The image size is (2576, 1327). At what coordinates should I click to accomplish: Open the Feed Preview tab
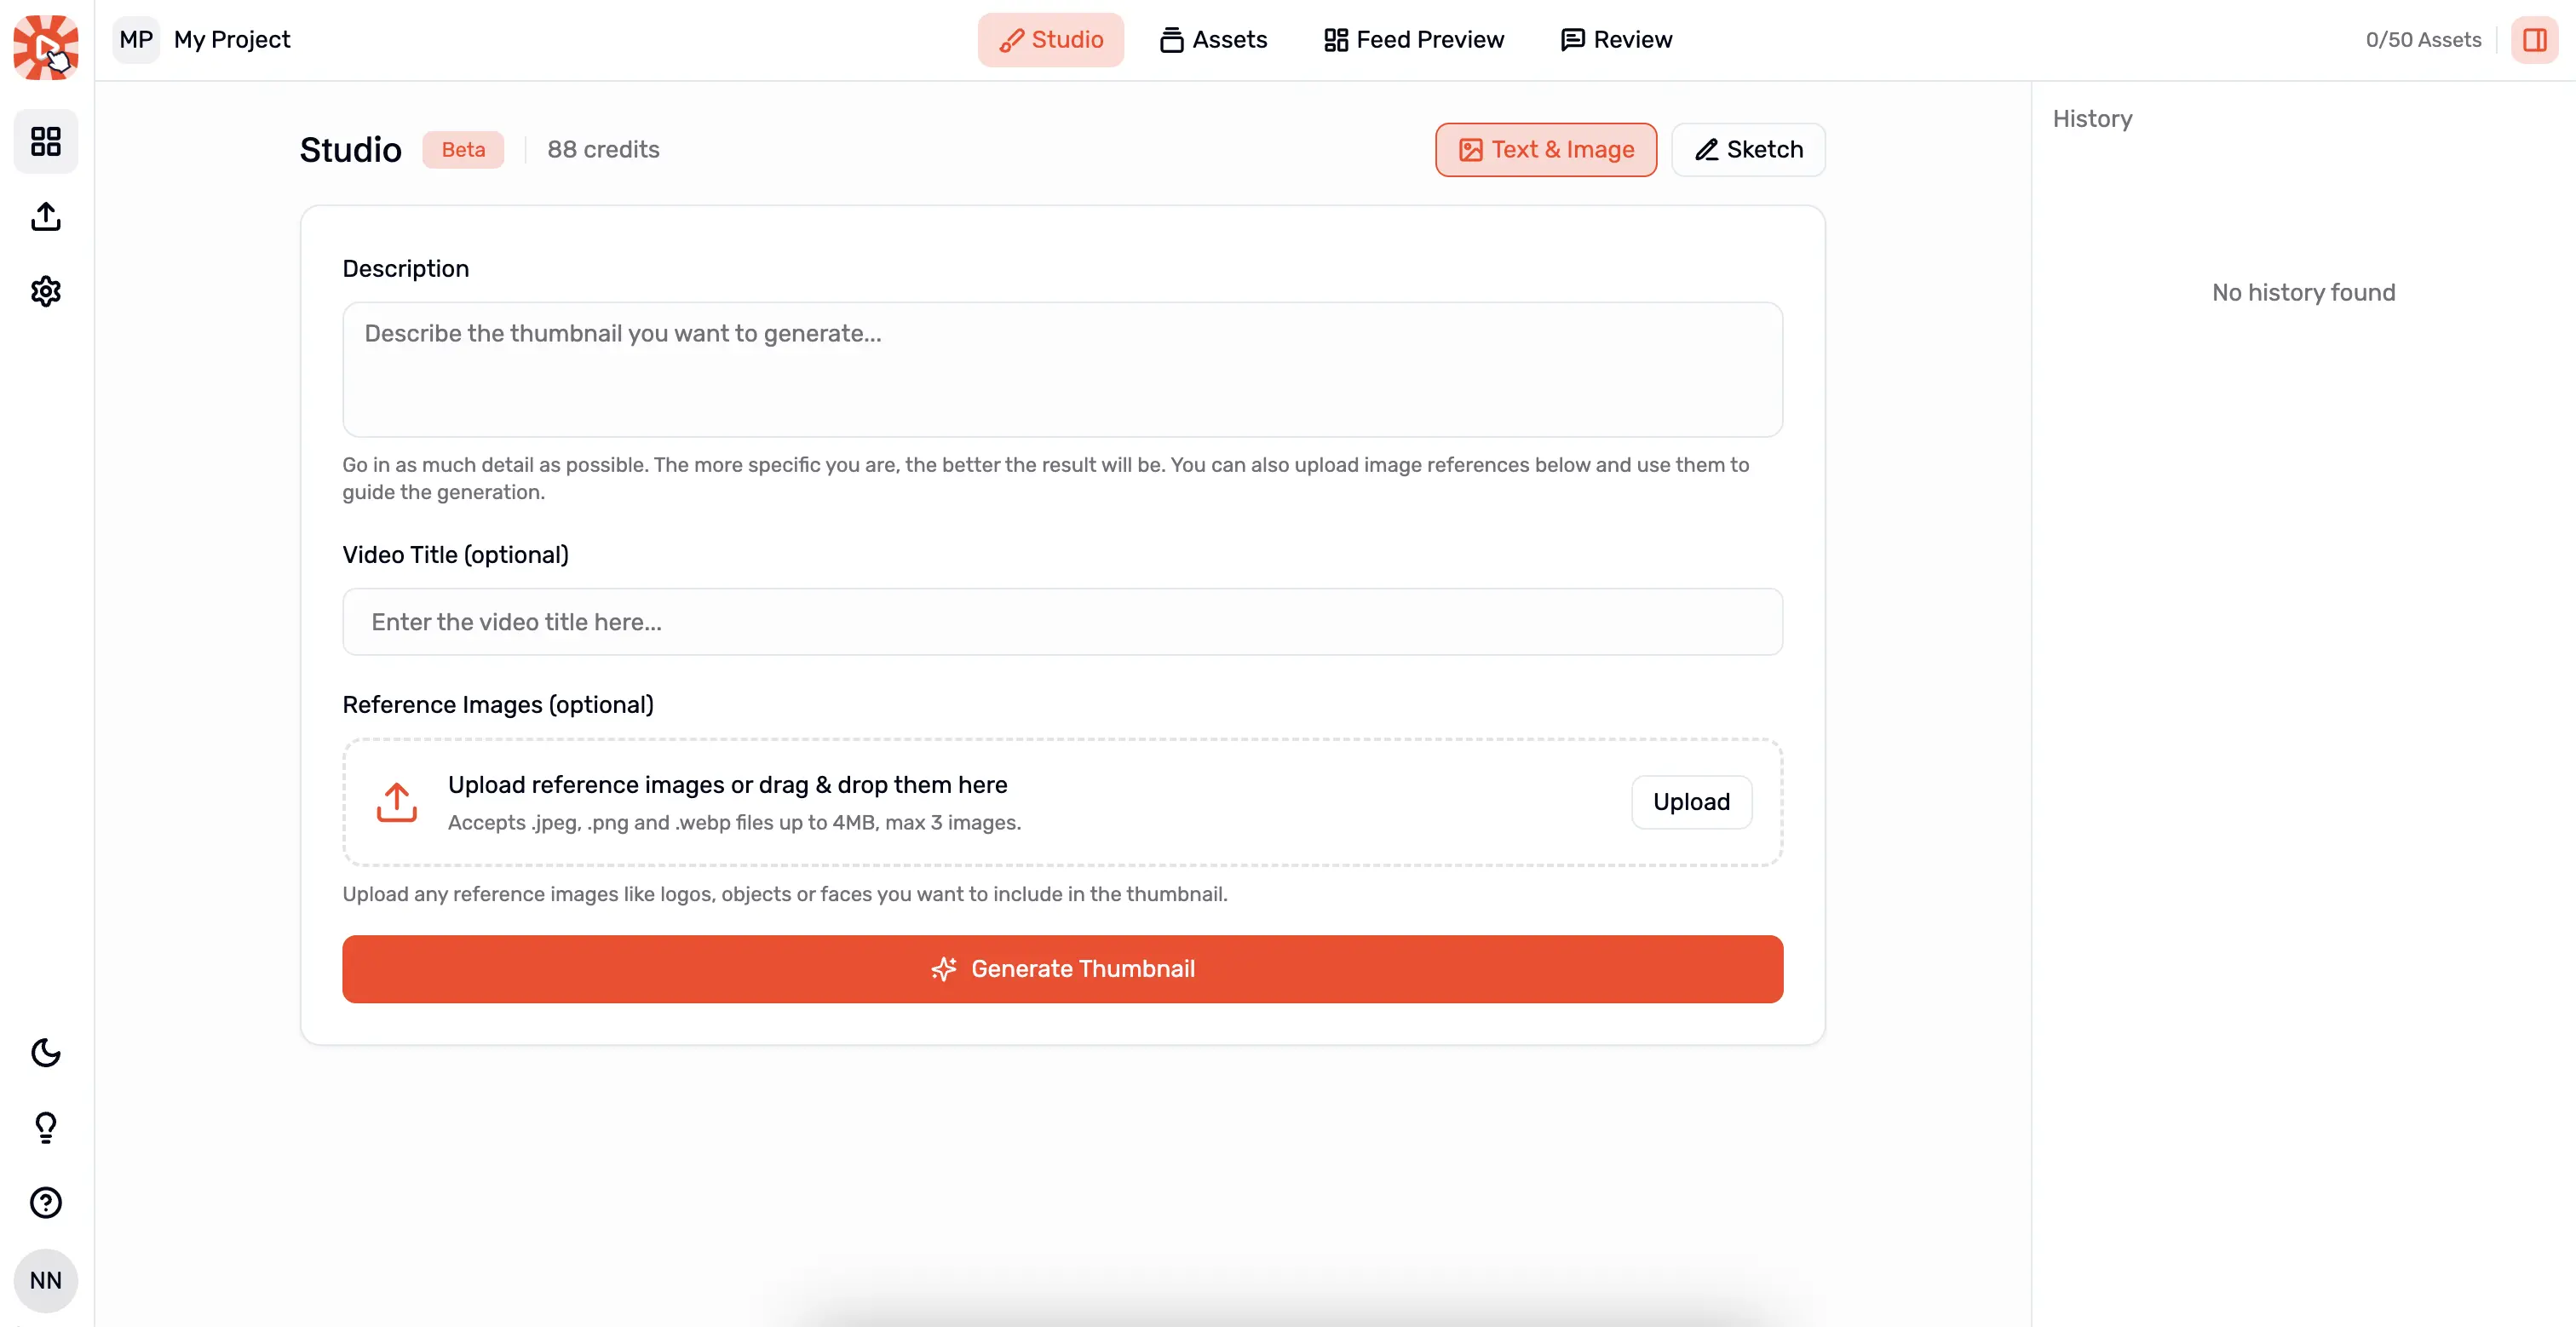pyautogui.click(x=1414, y=40)
